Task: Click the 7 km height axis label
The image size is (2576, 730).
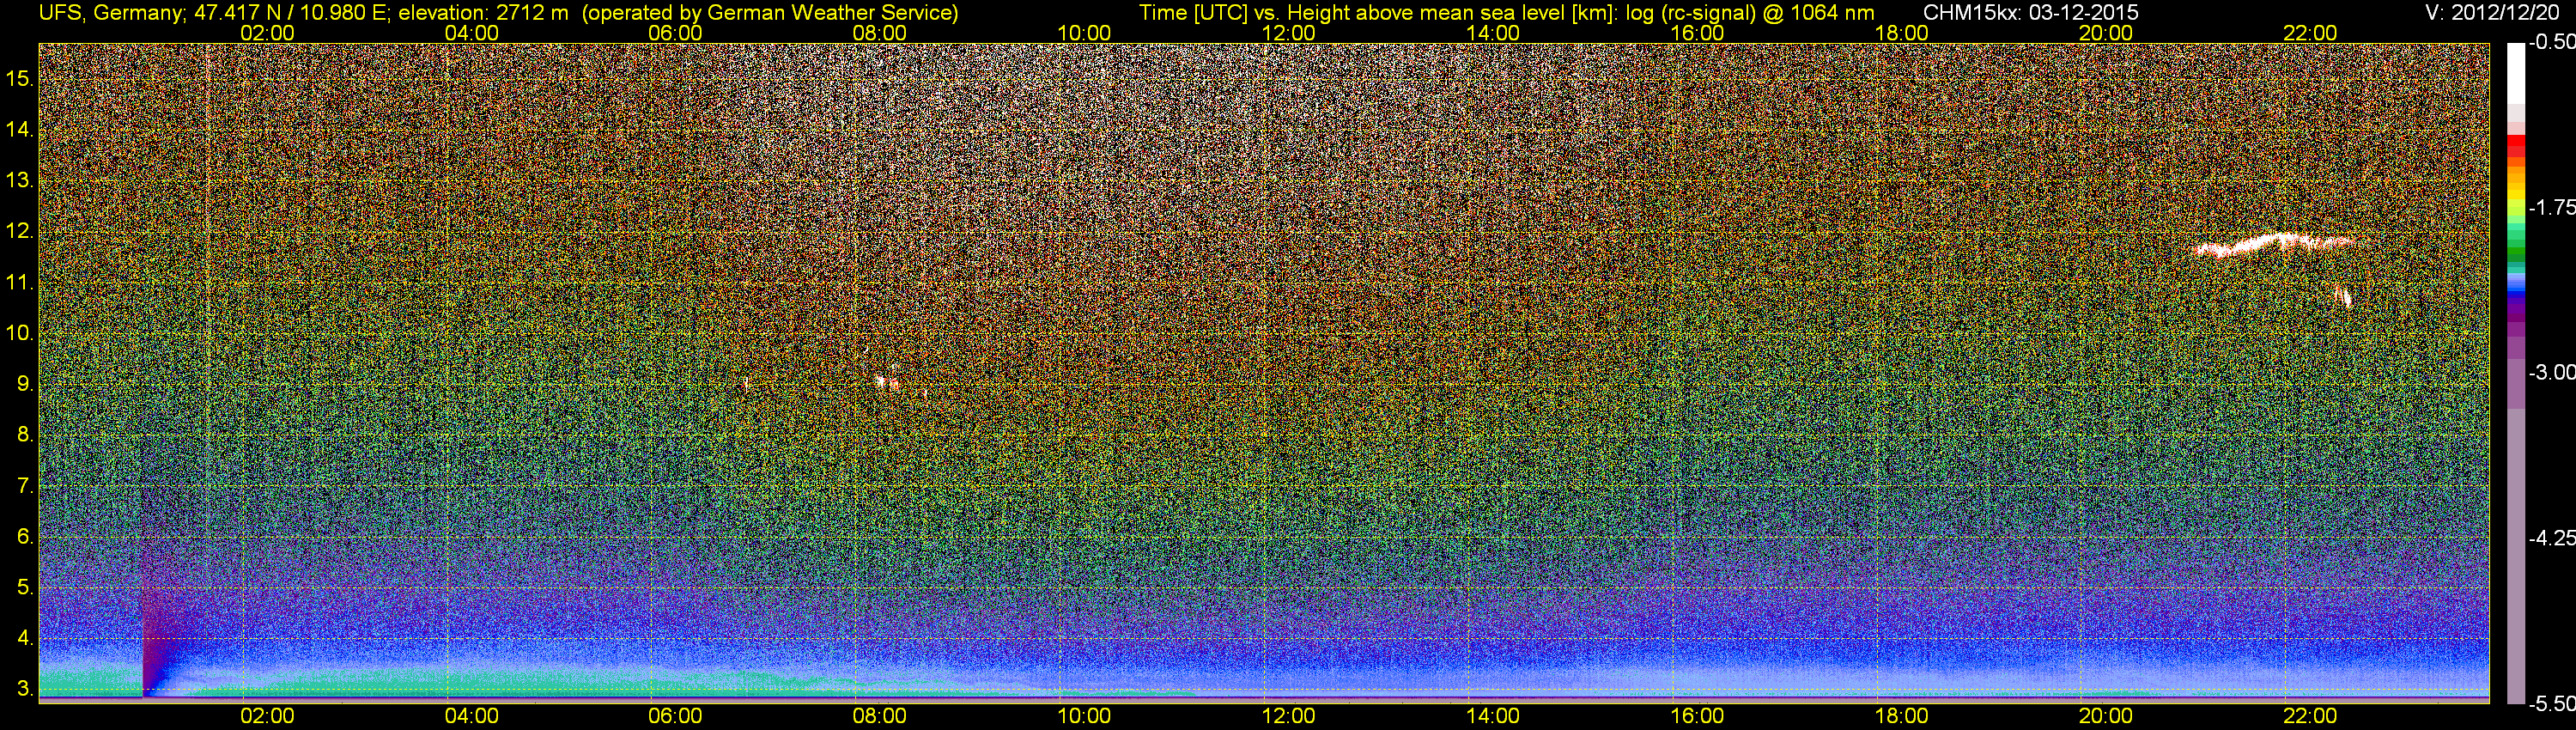Action: [23, 486]
